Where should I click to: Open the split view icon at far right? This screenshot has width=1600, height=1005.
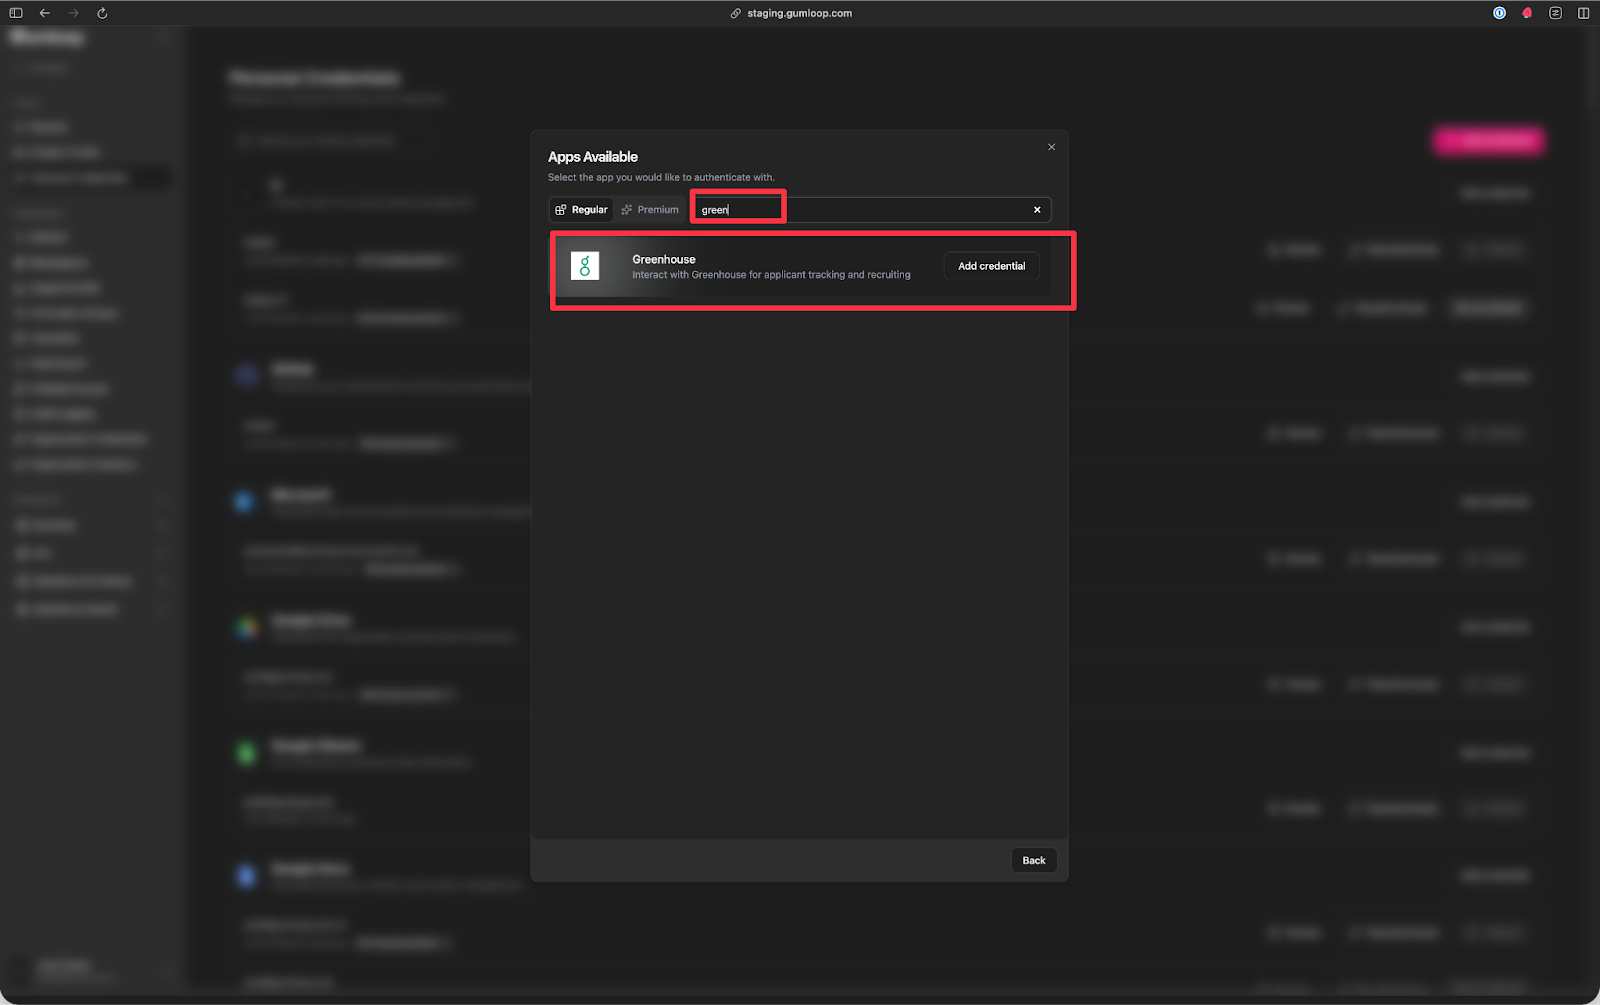tap(1583, 13)
